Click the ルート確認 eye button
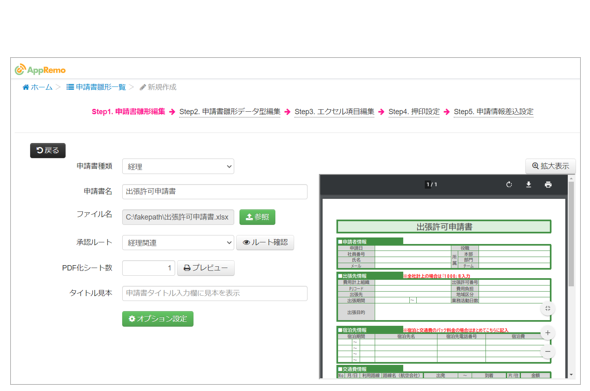 tap(265, 243)
